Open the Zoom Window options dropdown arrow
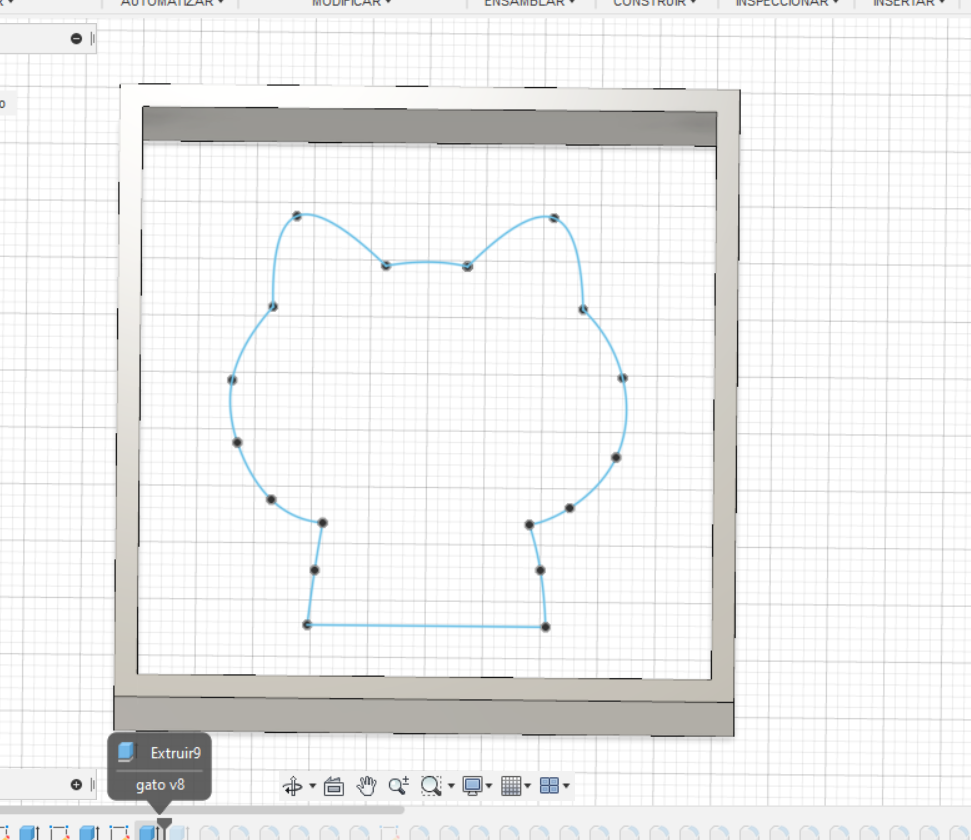971x840 pixels. point(451,786)
